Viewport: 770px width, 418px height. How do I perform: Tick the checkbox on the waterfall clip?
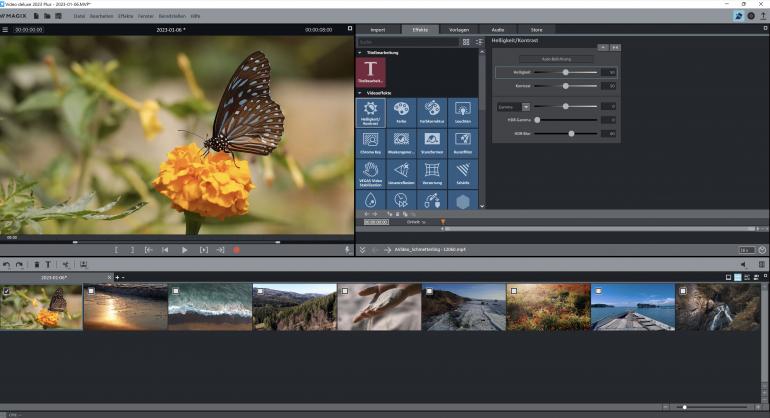(x=682, y=291)
